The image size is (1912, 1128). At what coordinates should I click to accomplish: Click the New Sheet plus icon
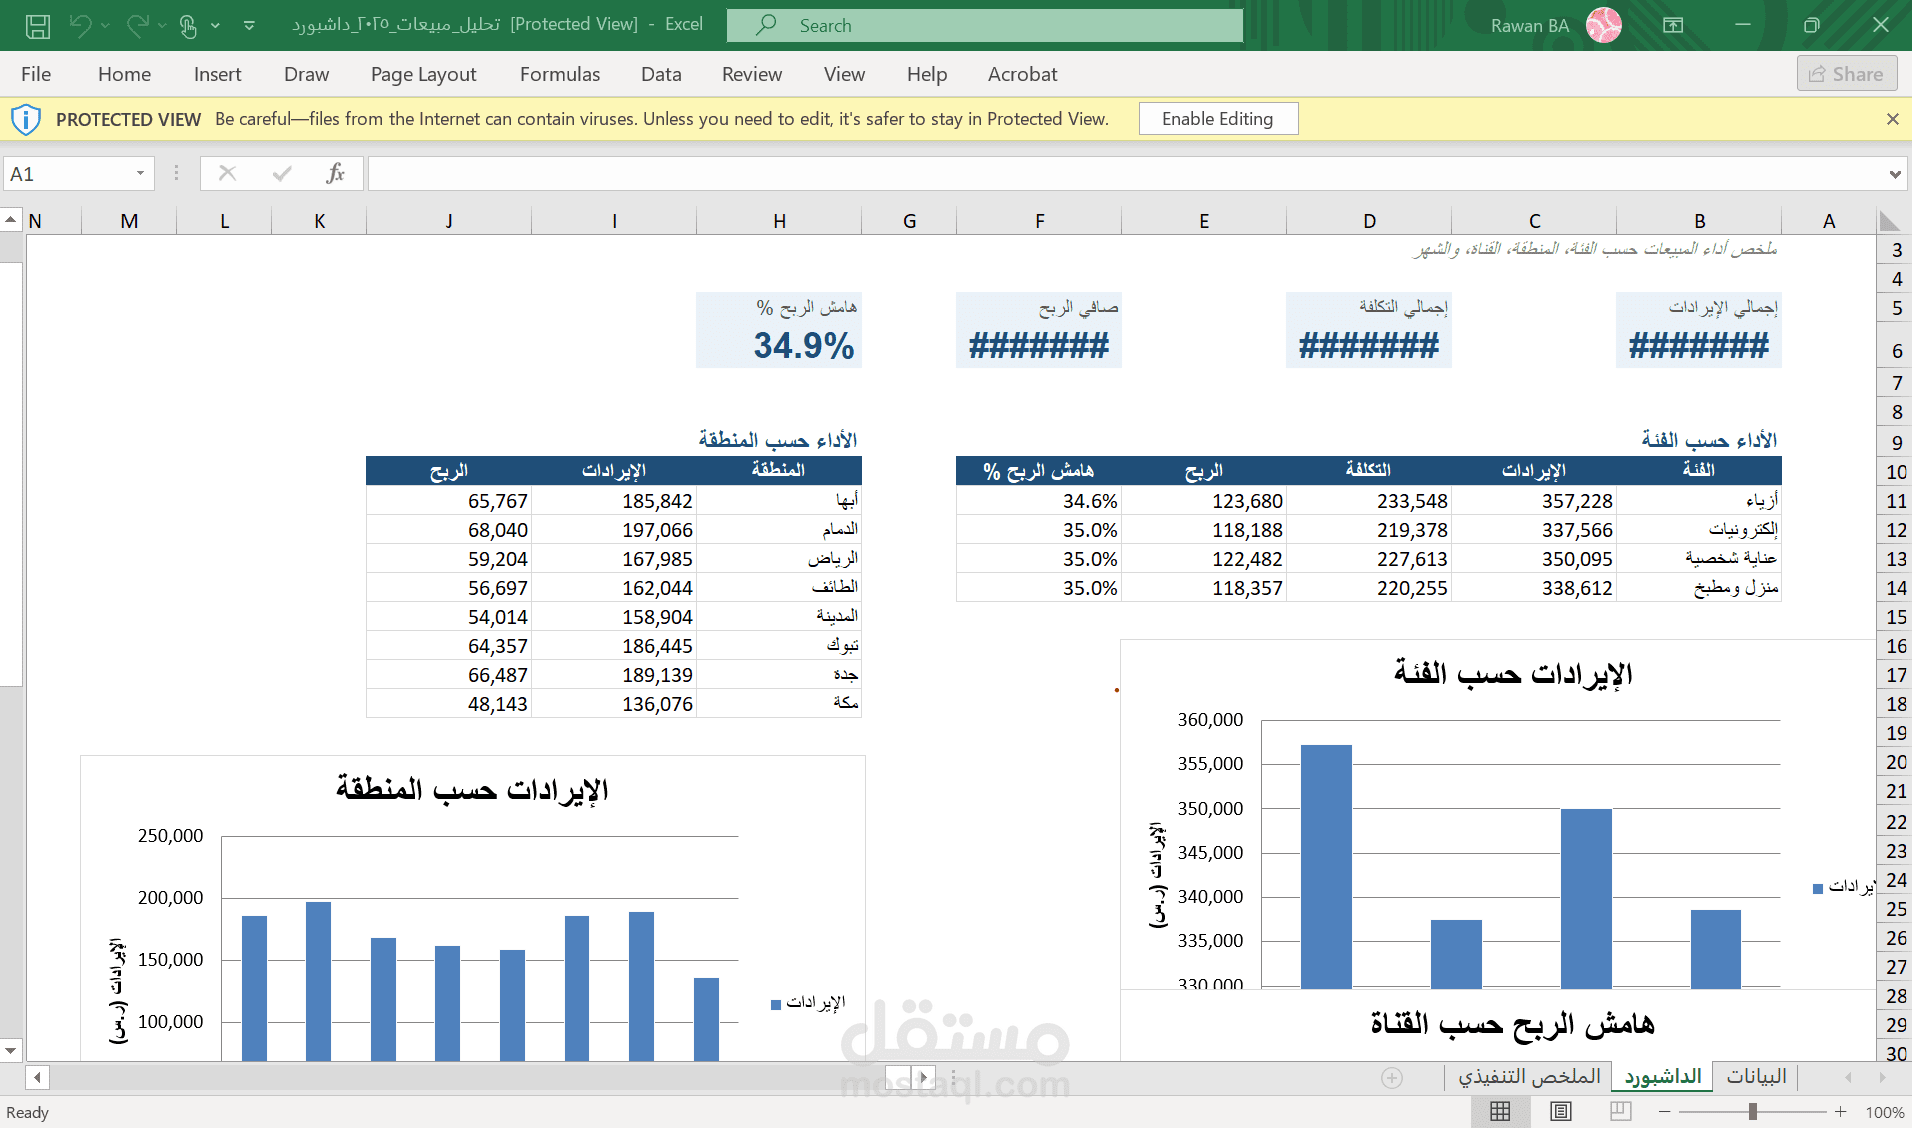(x=1392, y=1077)
